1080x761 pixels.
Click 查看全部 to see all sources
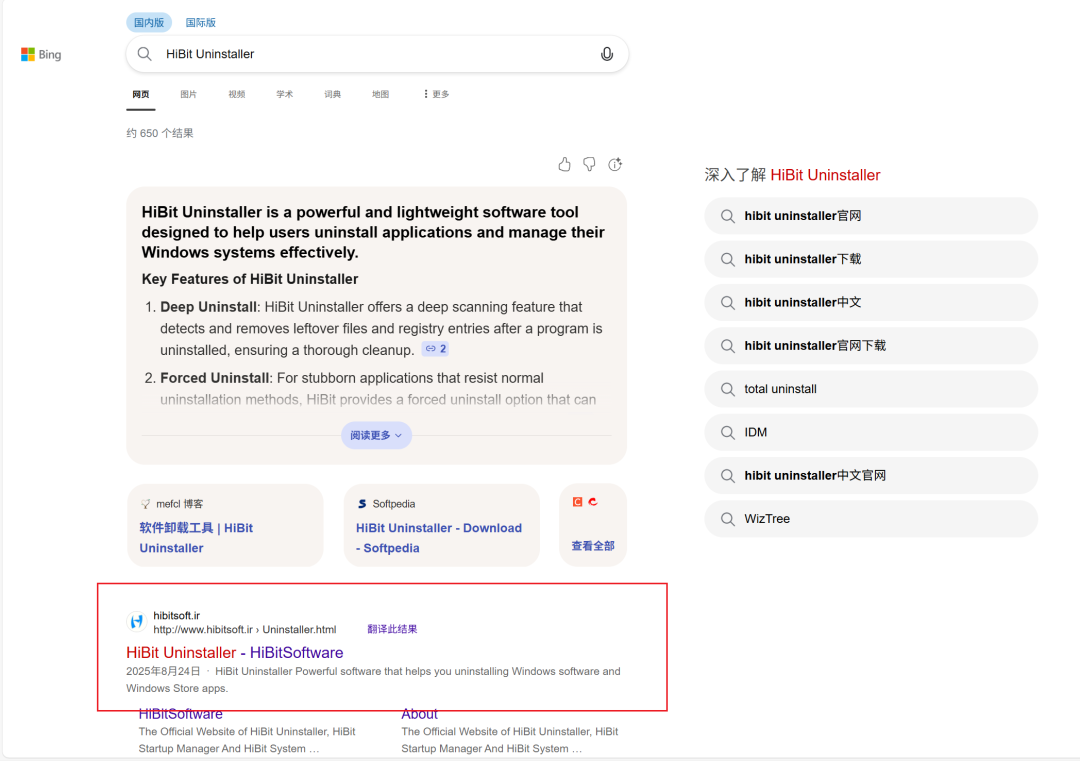pyautogui.click(x=593, y=545)
